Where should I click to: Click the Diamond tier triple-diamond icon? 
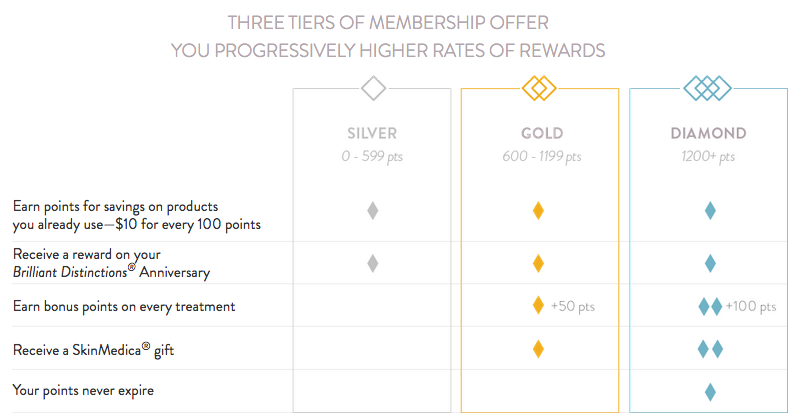708,89
